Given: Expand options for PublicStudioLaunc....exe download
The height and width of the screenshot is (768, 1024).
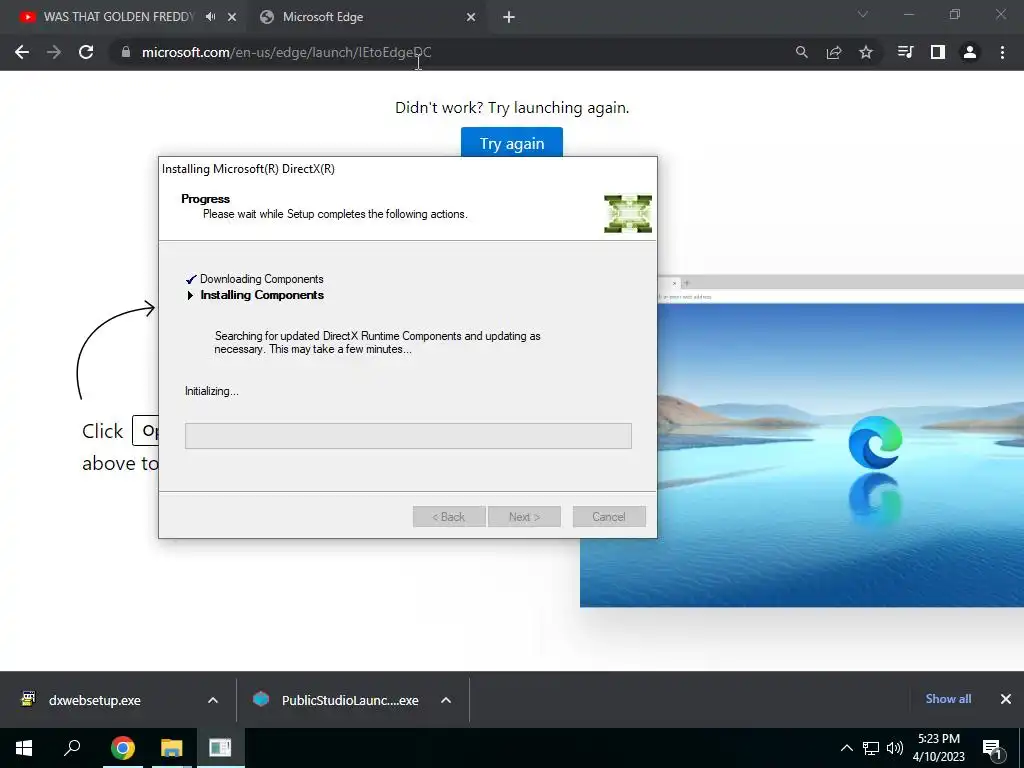Looking at the screenshot, I should [446, 700].
